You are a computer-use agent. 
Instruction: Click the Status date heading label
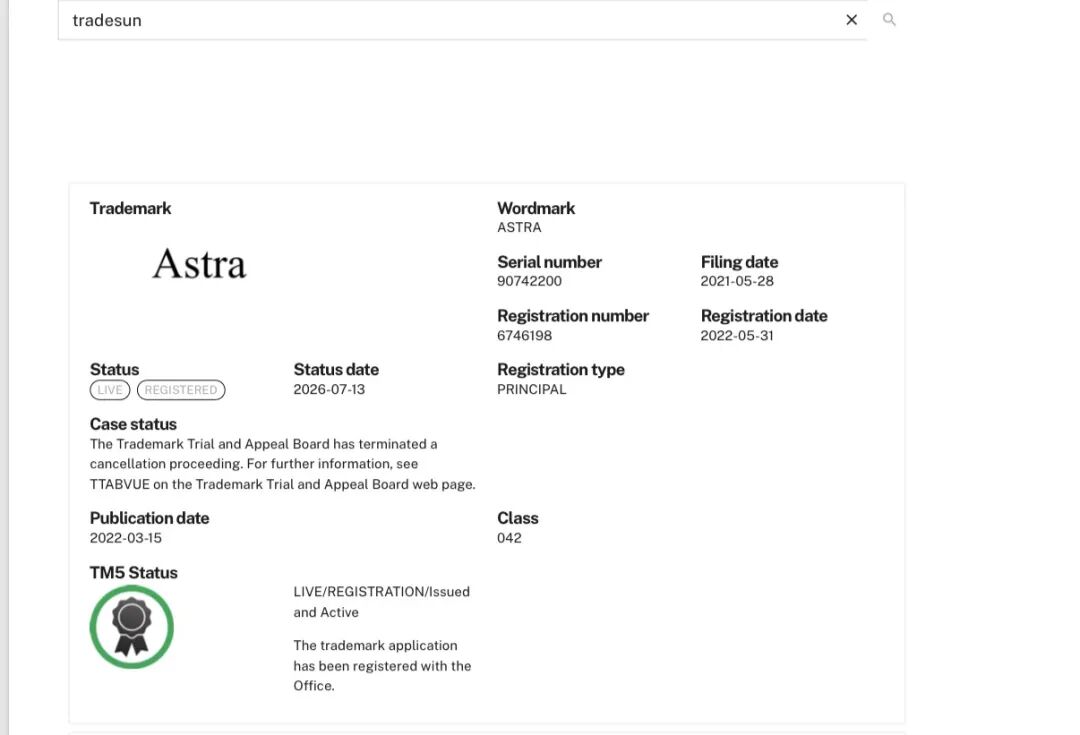point(336,369)
